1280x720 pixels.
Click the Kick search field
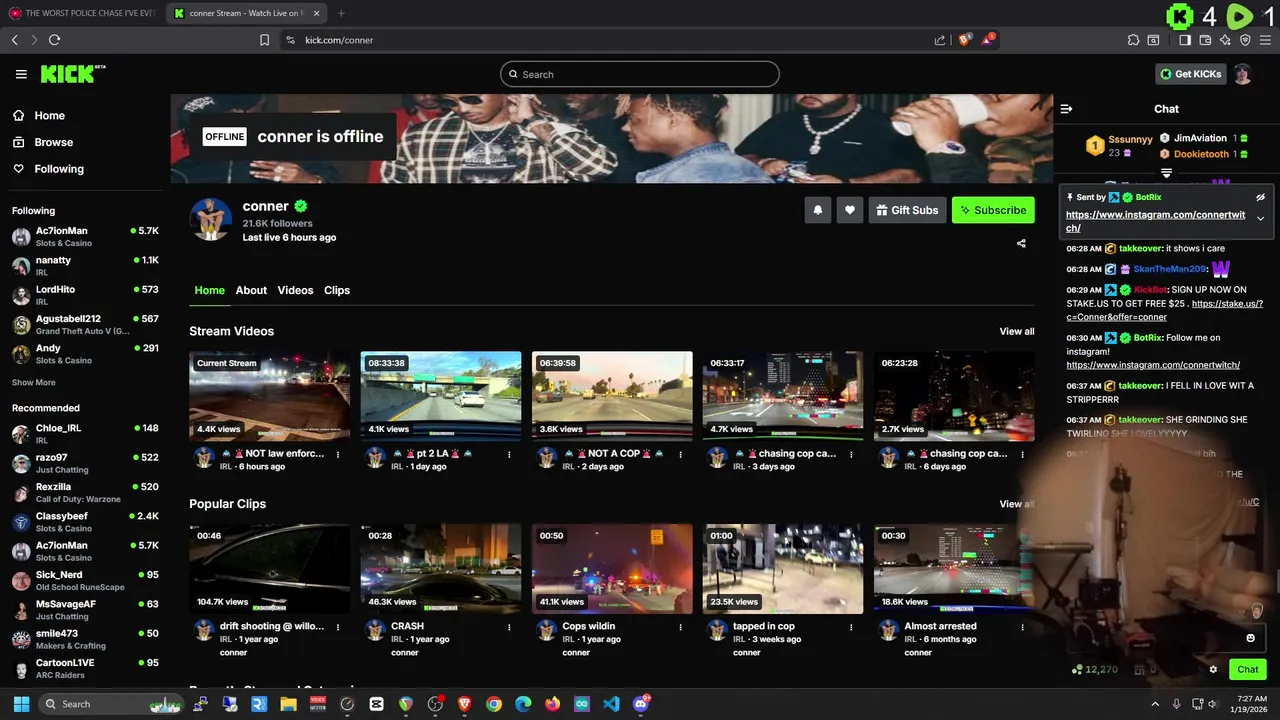640,74
